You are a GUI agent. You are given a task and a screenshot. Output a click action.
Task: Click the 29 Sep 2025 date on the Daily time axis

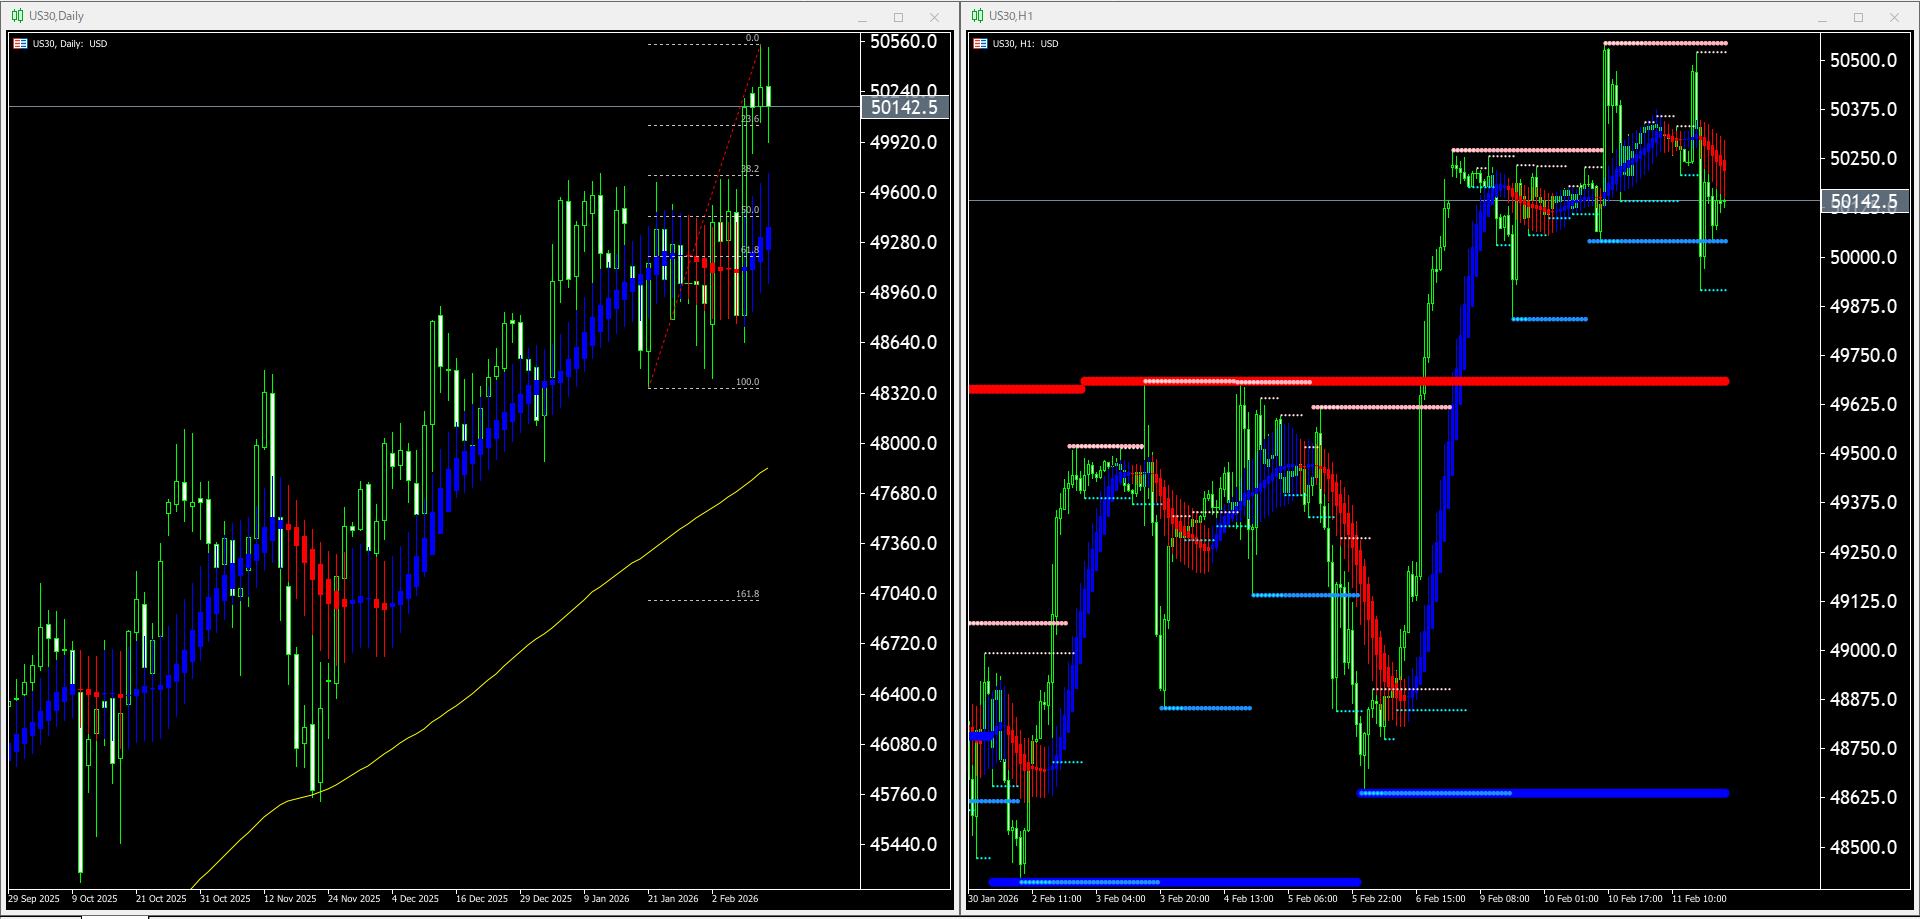point(34,899)
